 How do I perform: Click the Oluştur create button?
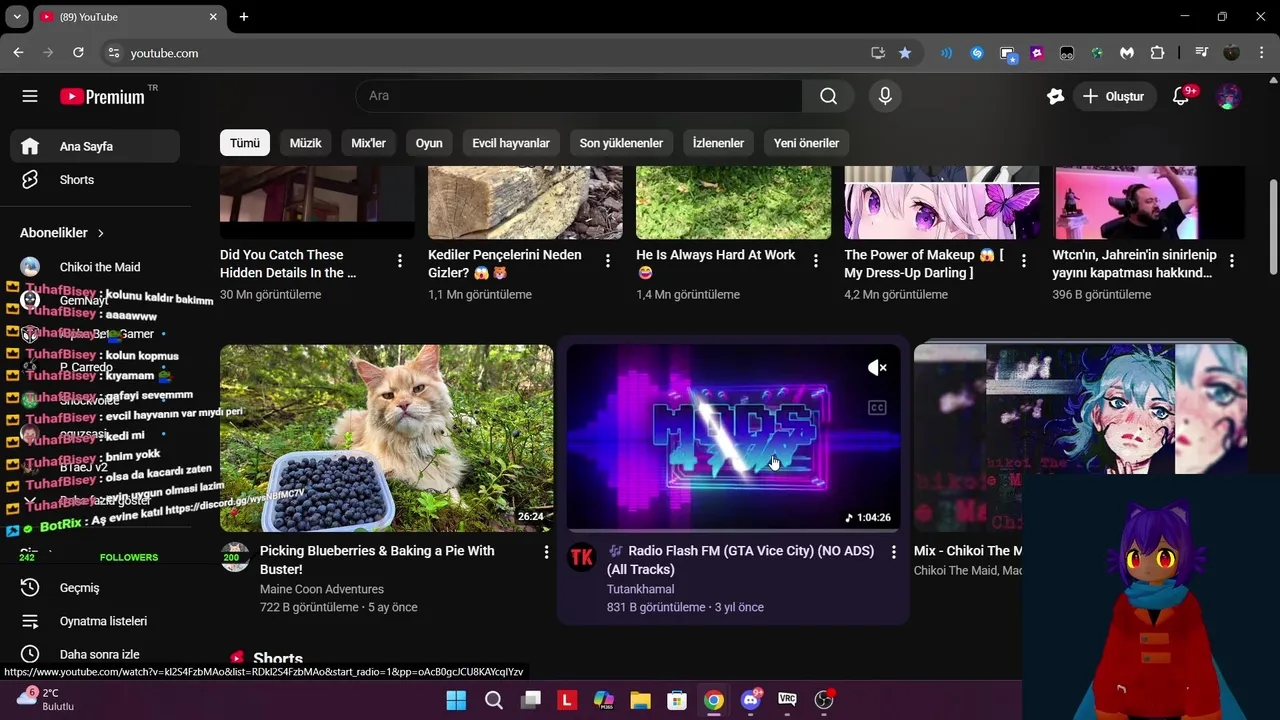1113,96
